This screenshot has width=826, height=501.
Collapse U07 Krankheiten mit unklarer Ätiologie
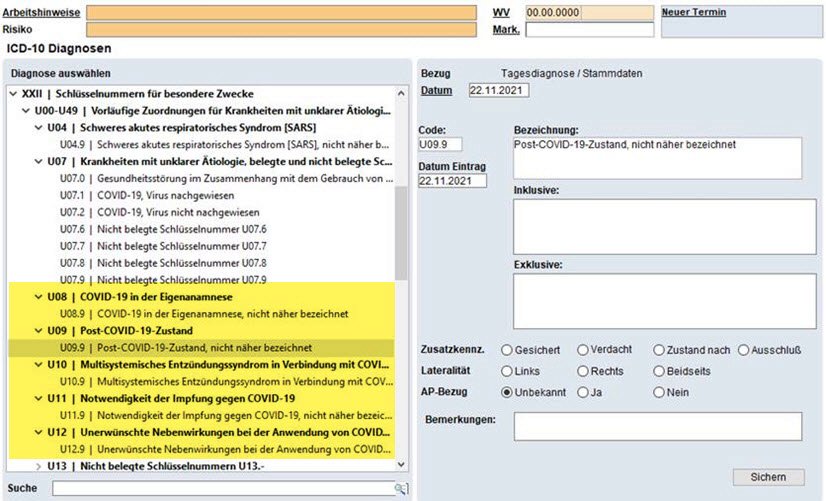click(39, 161)
